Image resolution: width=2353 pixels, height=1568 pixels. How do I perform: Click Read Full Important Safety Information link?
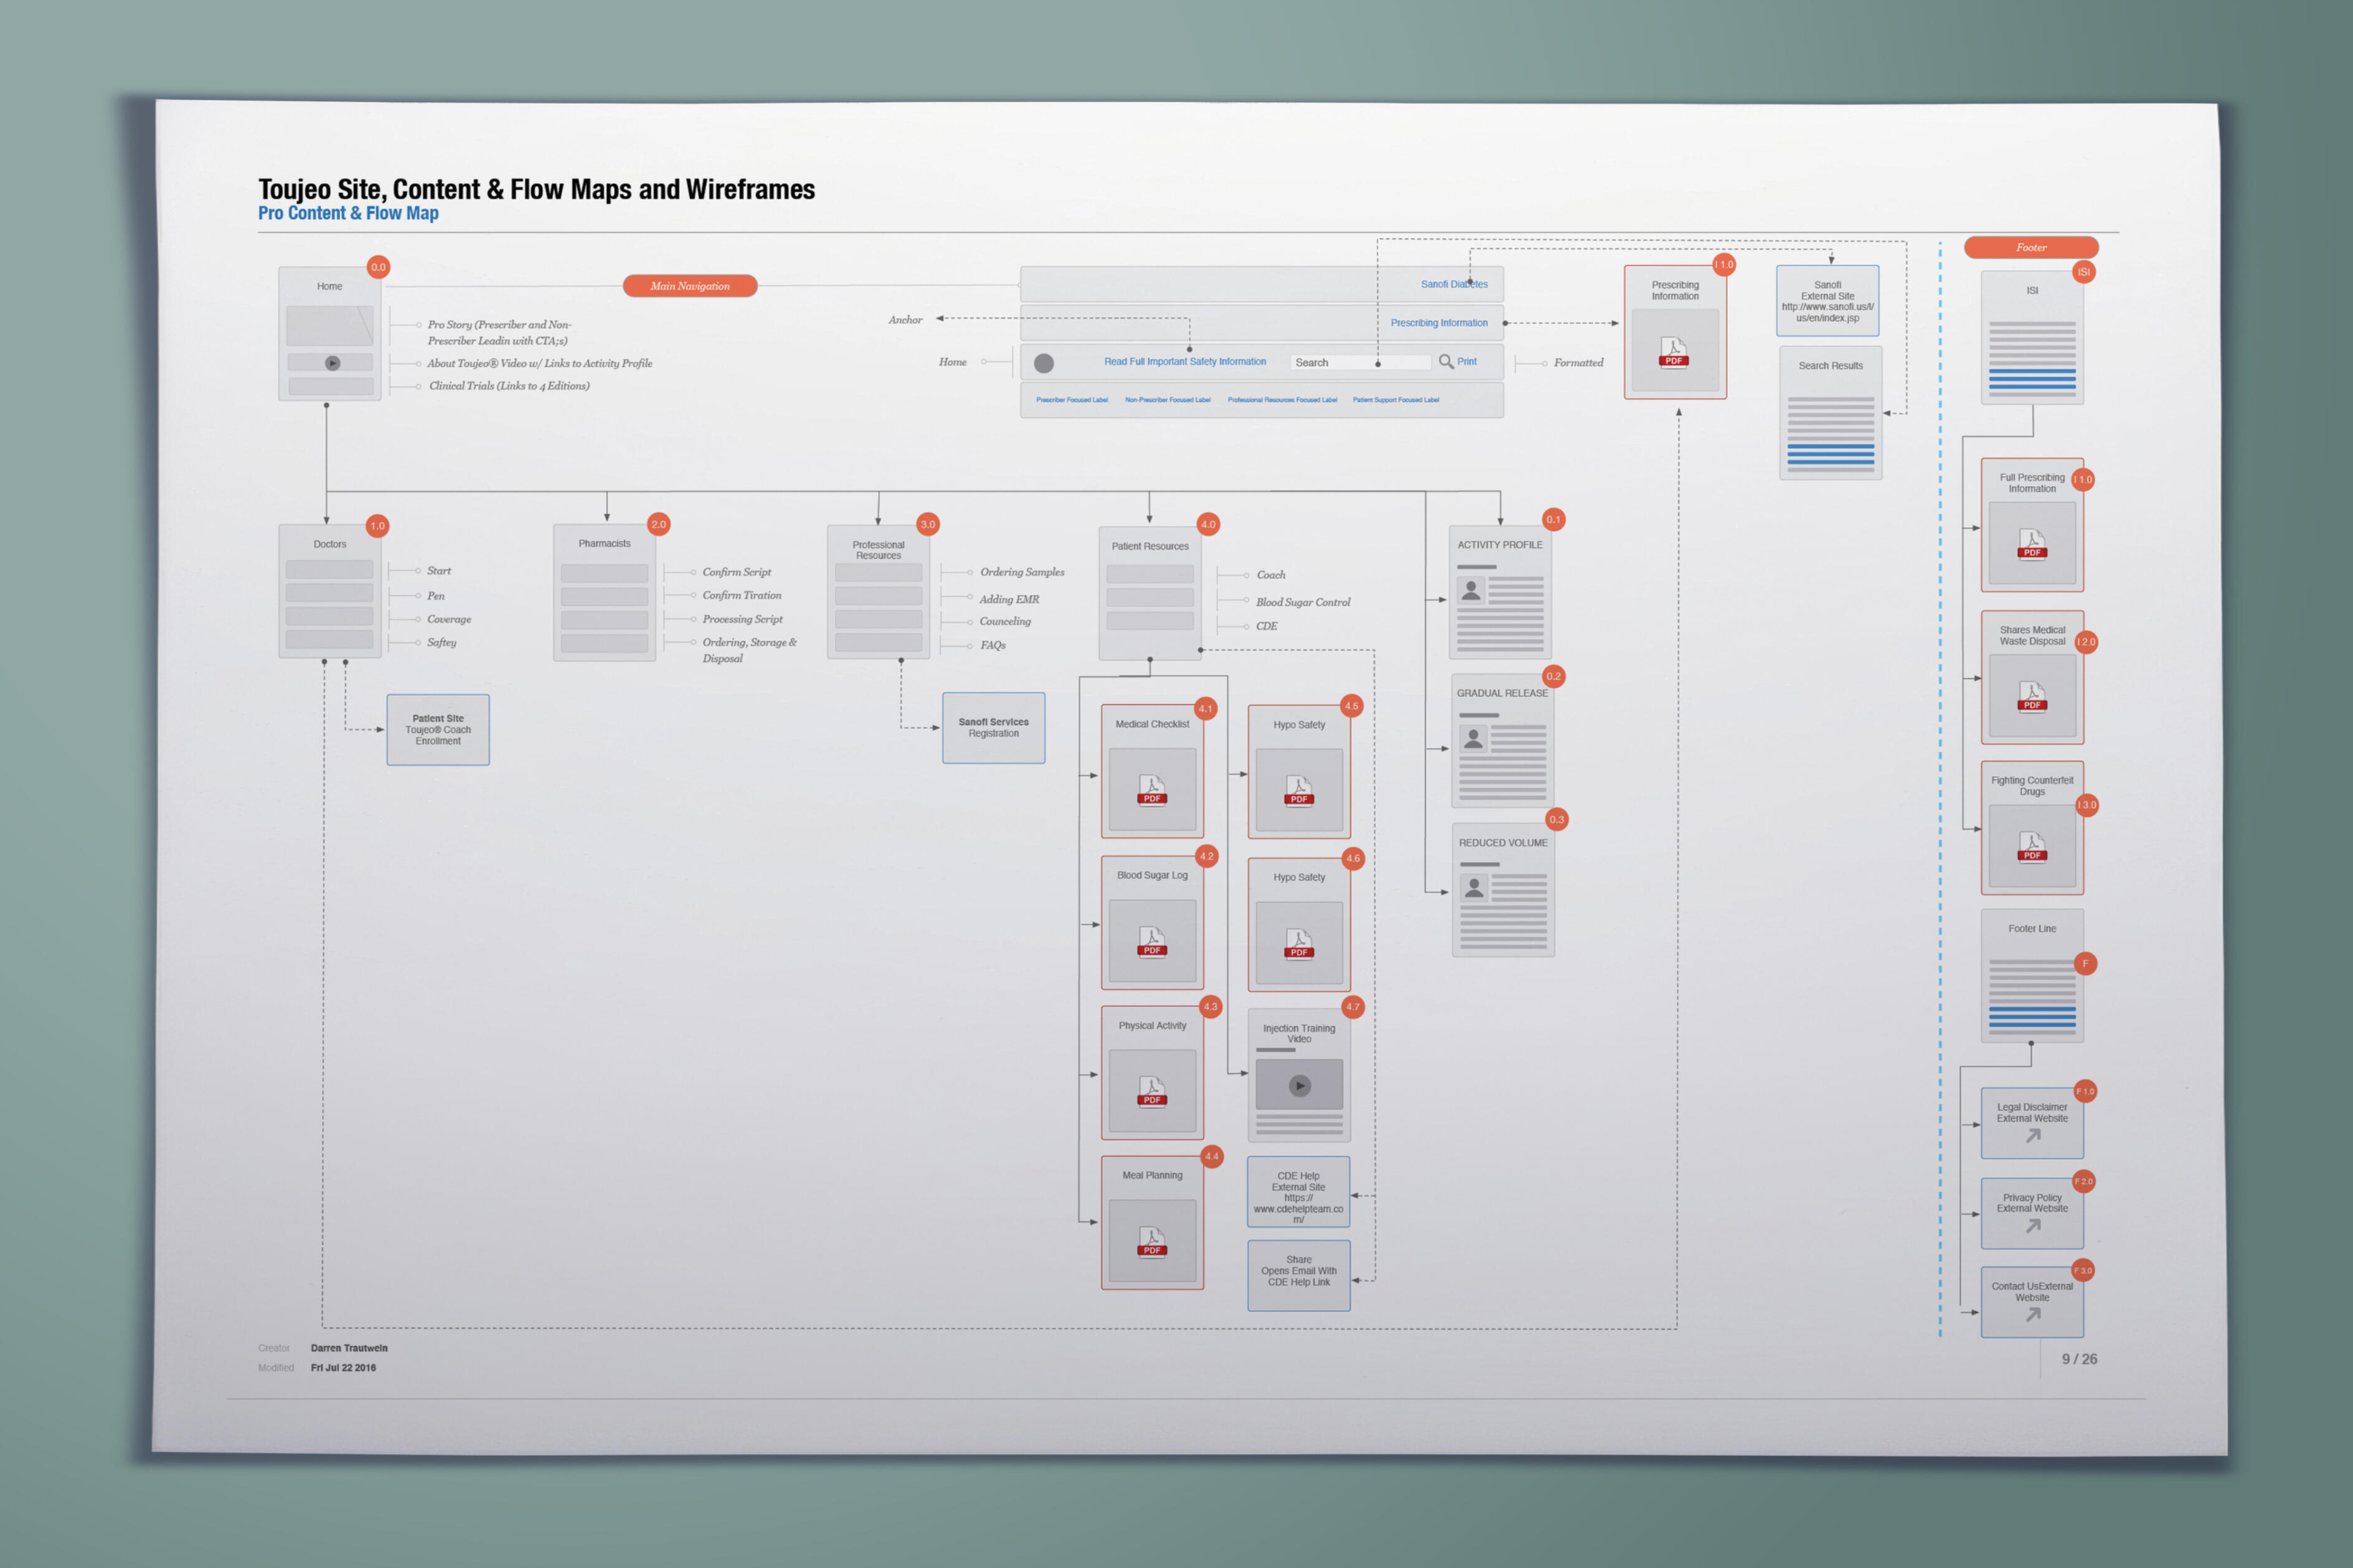[1185, 362]
